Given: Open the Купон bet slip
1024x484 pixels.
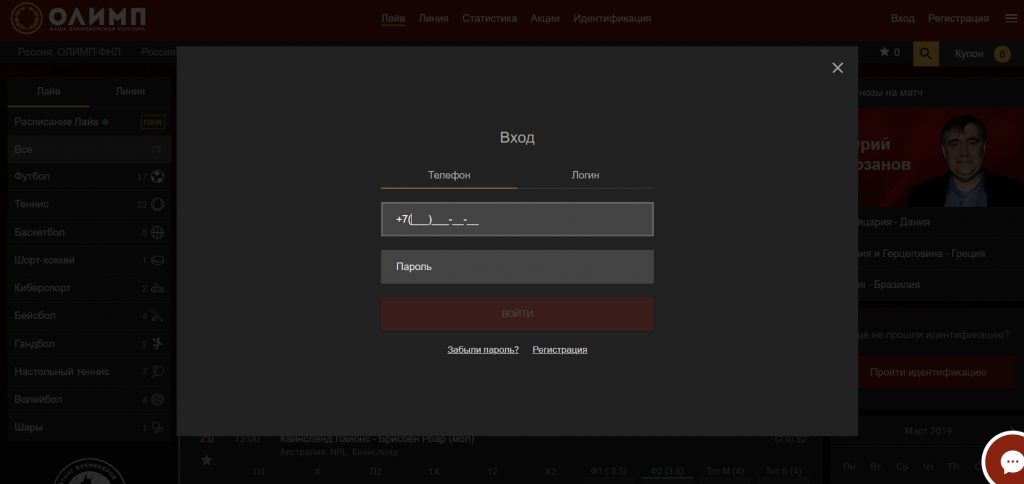Looking at the screenshot, I should click(x=982, y=54).
